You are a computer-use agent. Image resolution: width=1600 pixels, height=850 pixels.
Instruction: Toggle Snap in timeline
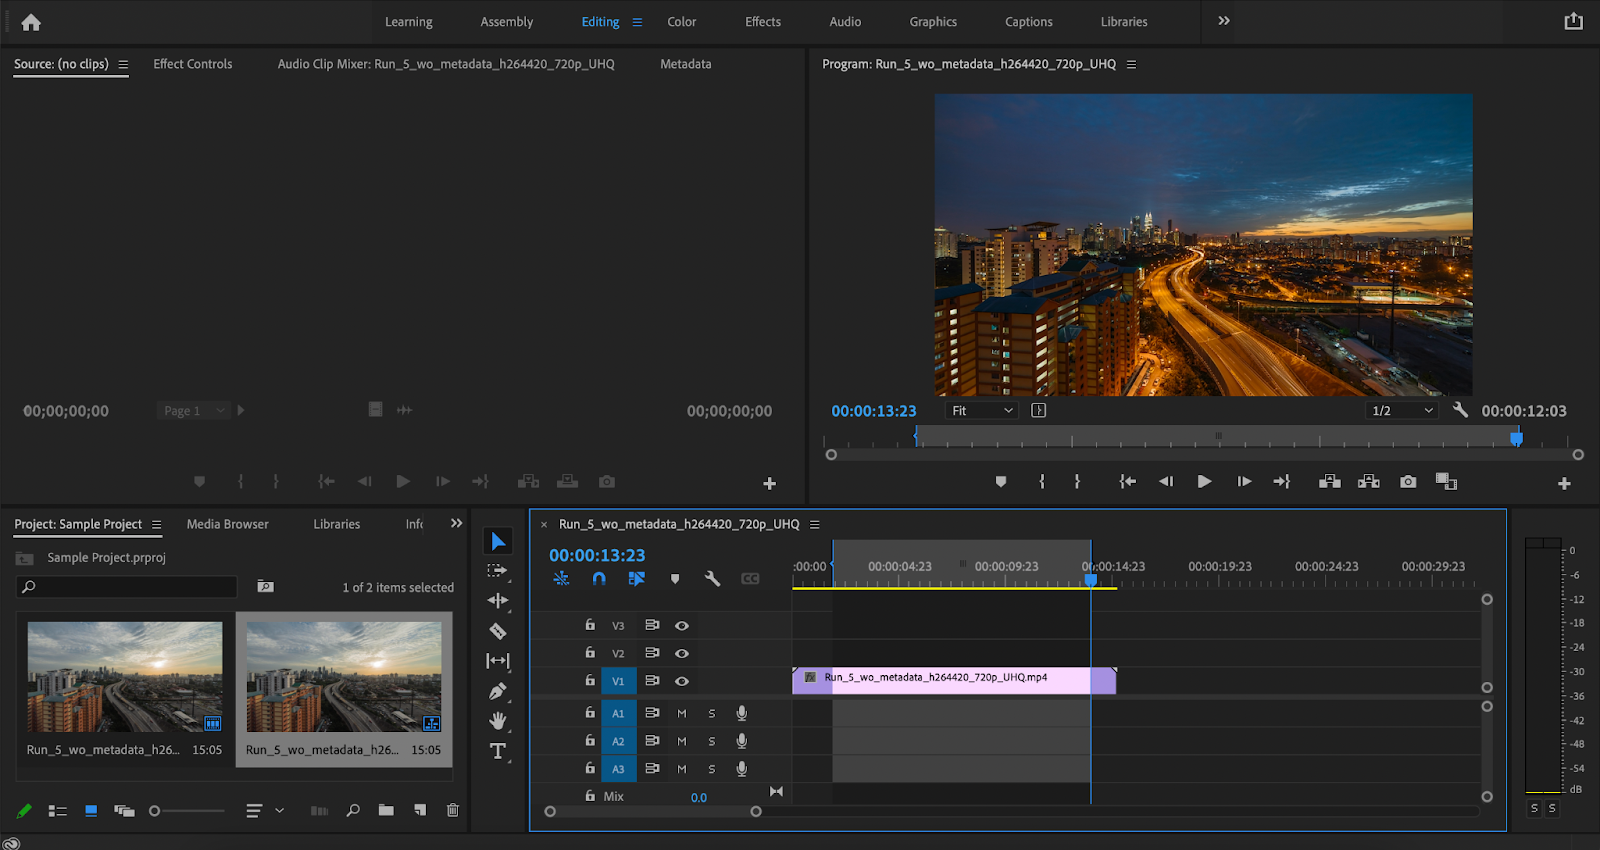pyautogui.click(x=599, y=579)
